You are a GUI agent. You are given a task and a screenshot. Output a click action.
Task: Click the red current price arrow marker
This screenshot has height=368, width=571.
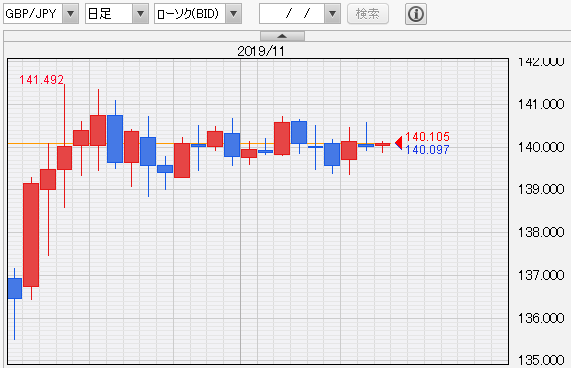[399, 143]
